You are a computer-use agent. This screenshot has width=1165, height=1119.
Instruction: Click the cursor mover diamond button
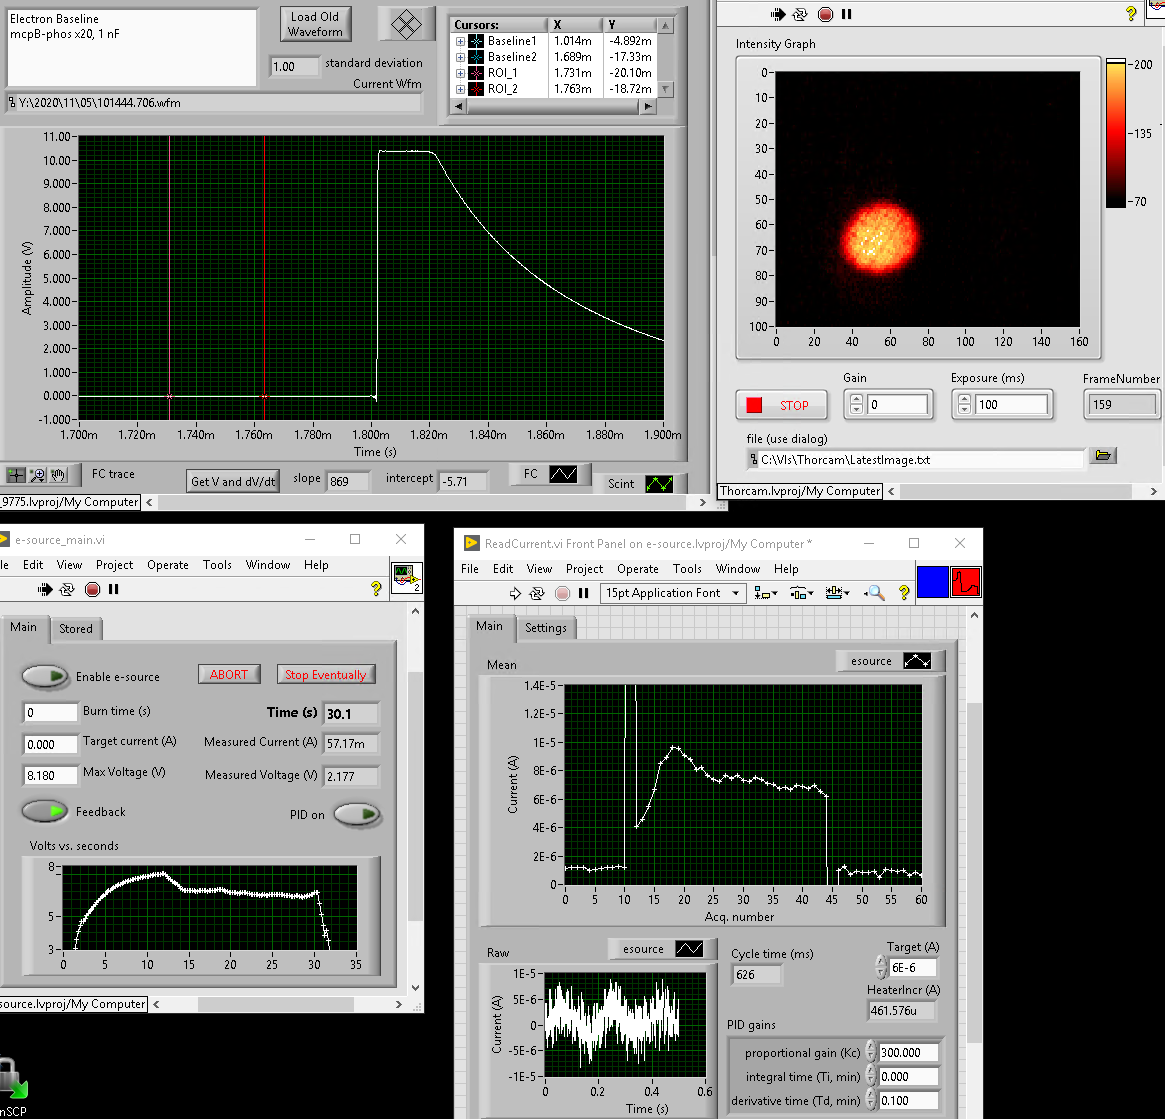coord(405,24)
